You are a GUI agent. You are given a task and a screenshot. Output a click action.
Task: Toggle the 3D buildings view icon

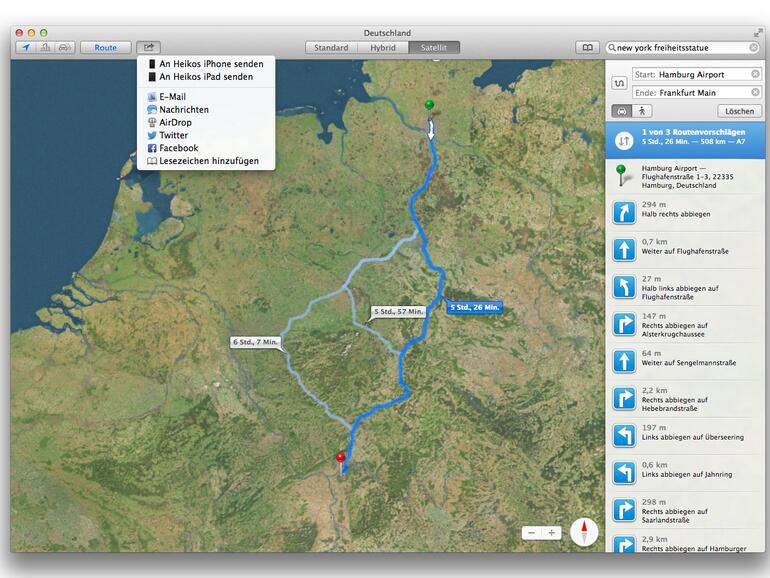[46, 48]
